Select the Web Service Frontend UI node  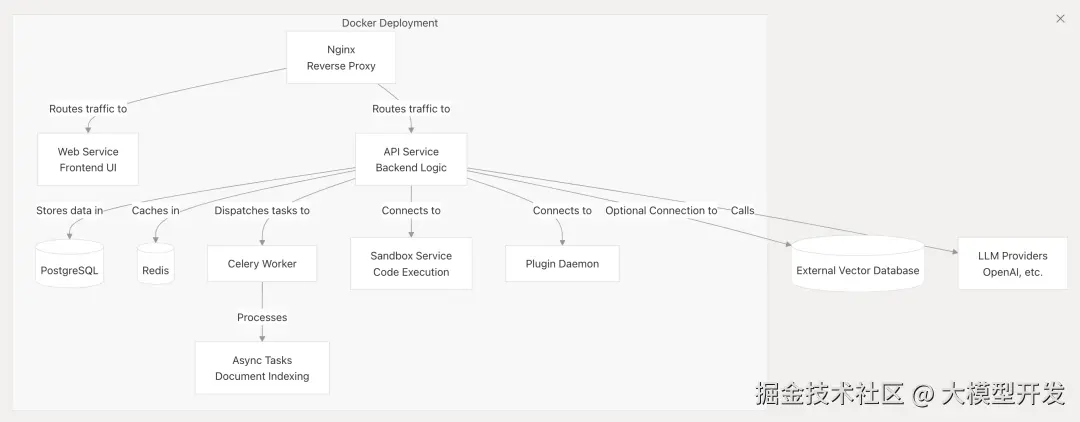[88, 159]
